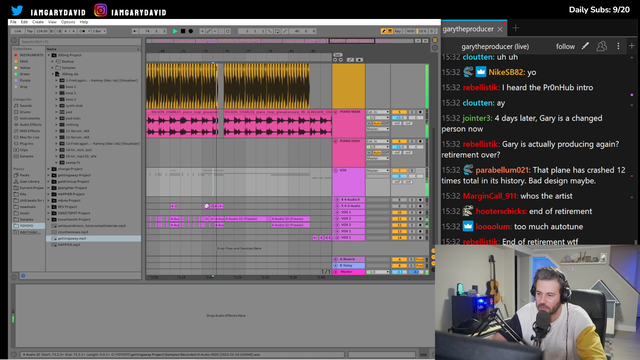Arm the Arrangement Record button
Viewport: 640px width, 360px height.
191,31
